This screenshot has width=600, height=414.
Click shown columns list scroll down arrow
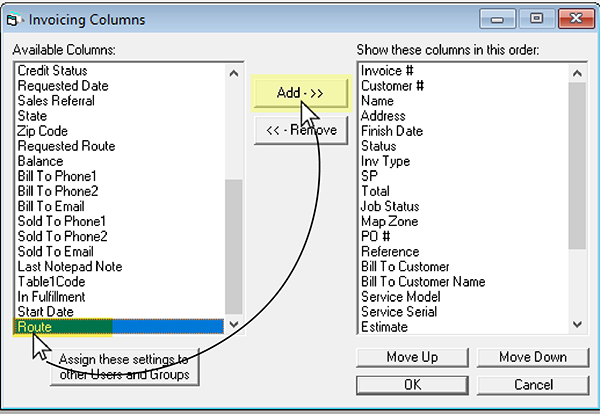click(x=577, y=324)
